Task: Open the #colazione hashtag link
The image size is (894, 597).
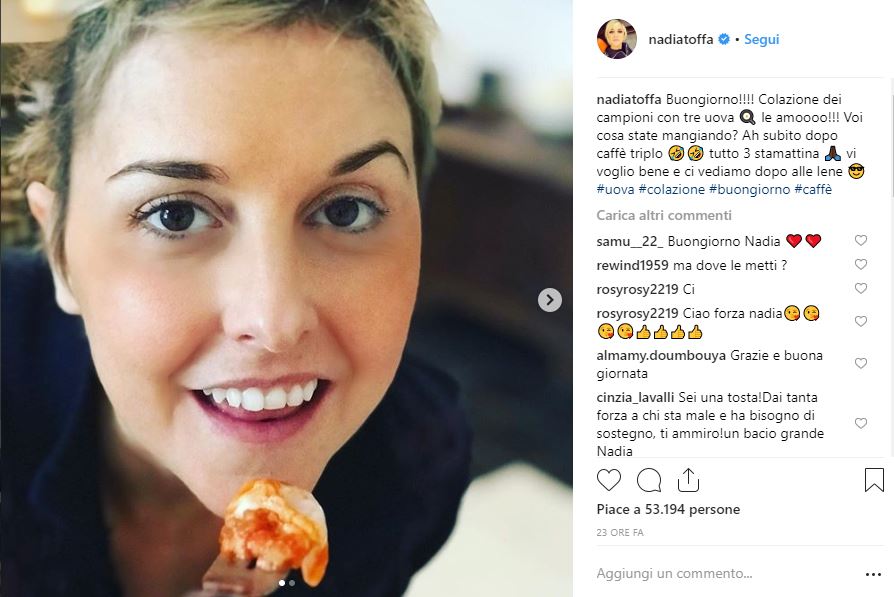Action: (671, 189)
